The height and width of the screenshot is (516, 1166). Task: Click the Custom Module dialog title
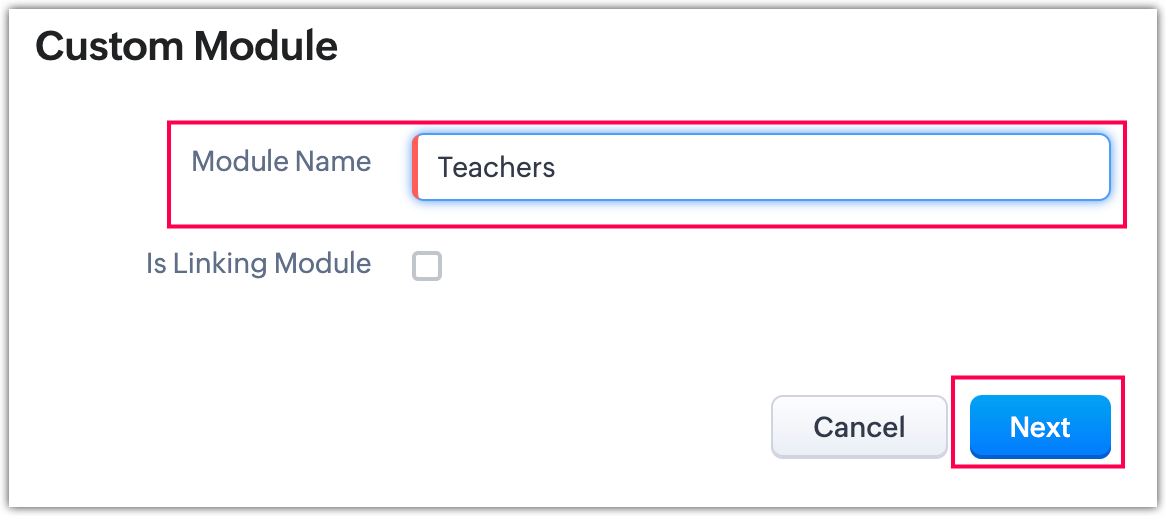coord(187,46)
